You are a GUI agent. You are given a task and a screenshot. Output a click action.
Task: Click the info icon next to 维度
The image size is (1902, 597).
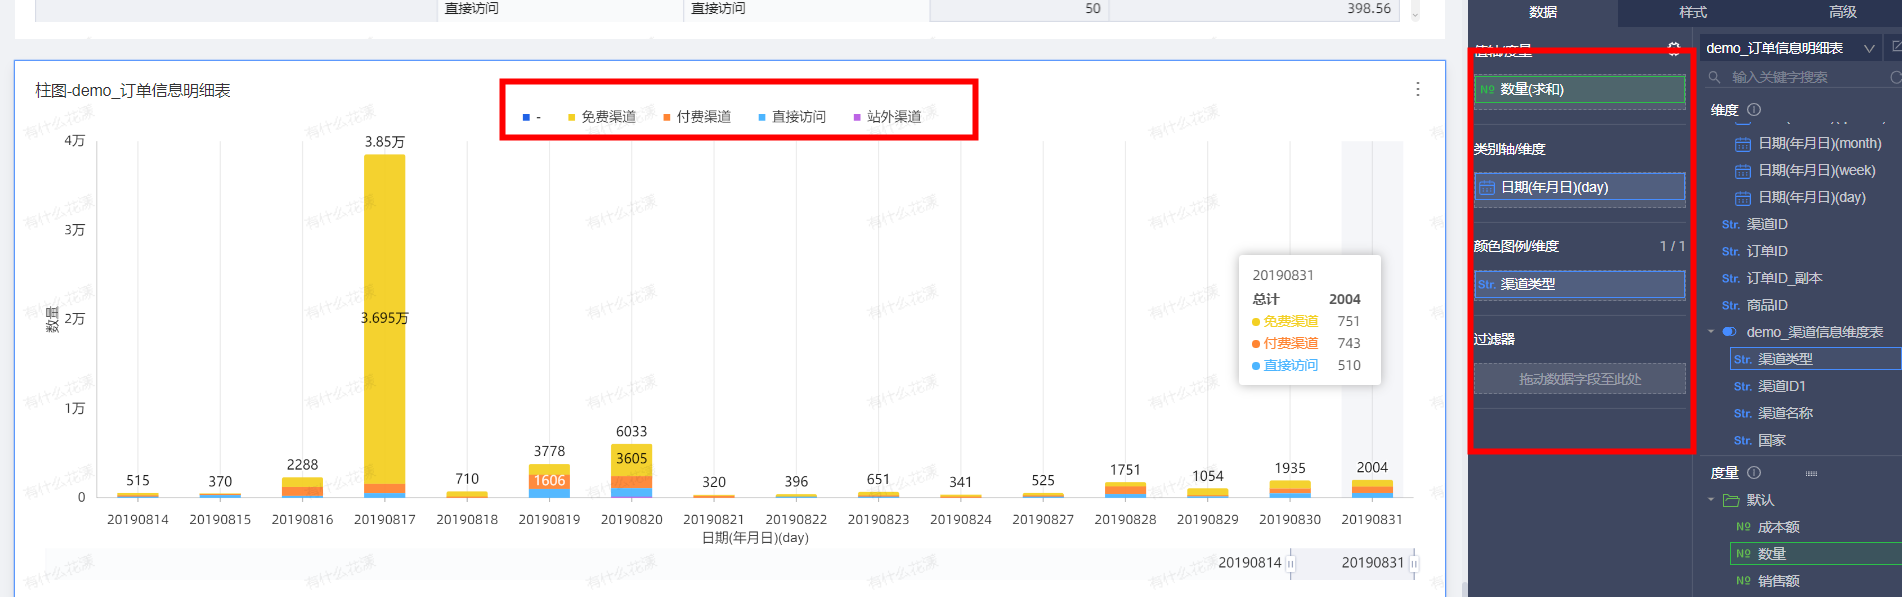point(1754,110)
